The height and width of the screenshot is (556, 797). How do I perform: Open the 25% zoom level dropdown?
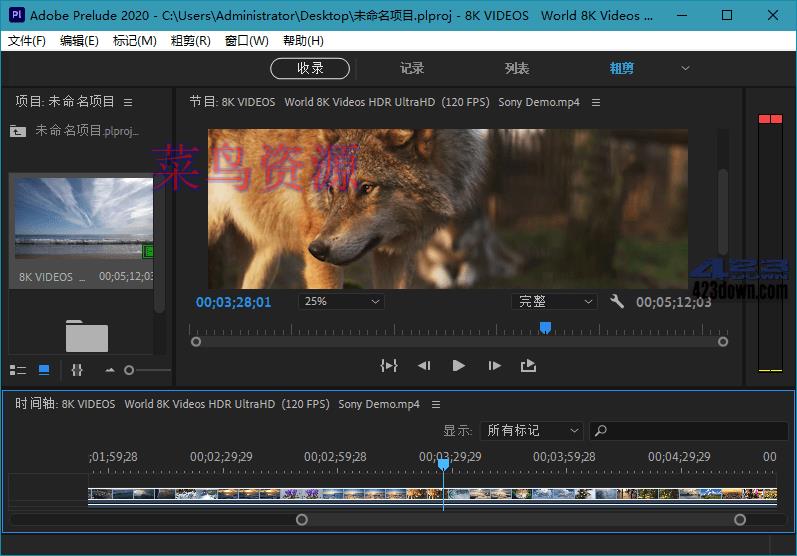click(x=341, y=301)
